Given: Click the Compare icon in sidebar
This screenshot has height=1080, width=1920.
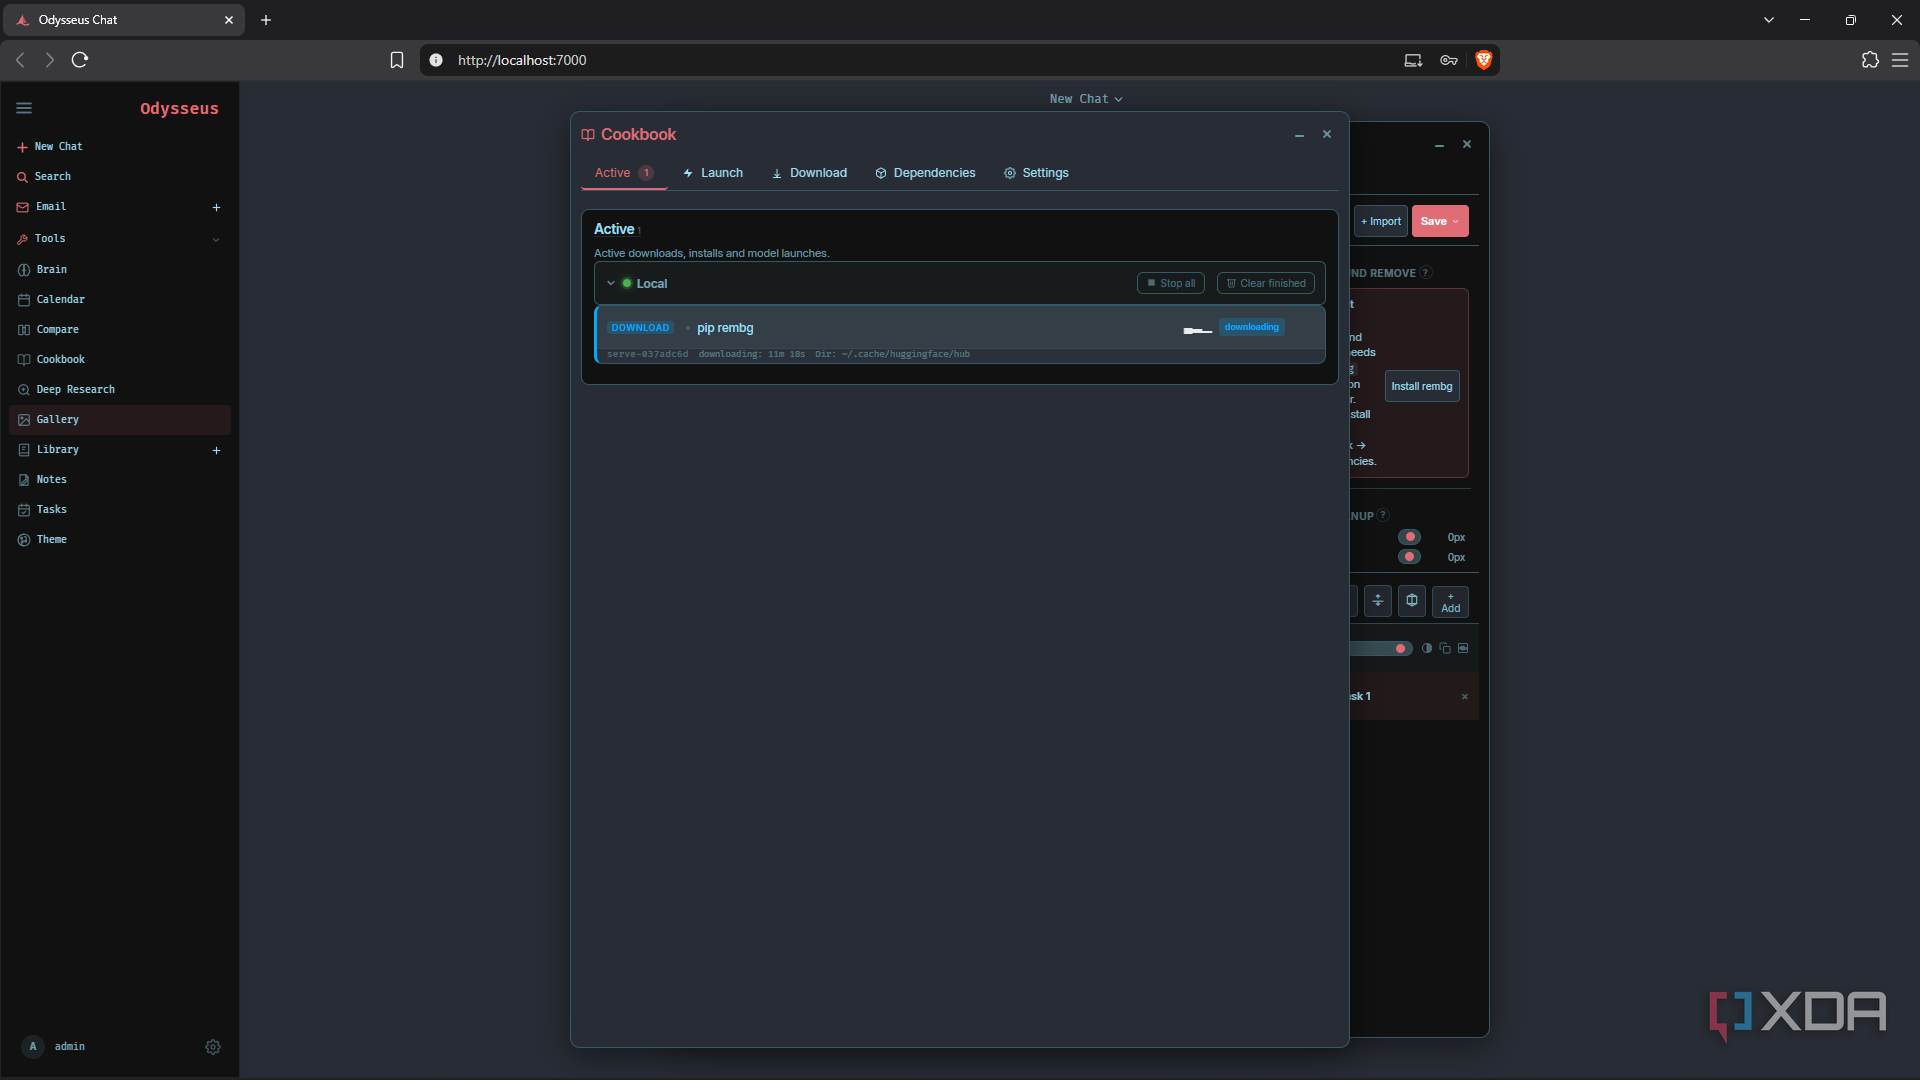Looking at the screenshot, I should pyautogui.click(x=24, y=330).
